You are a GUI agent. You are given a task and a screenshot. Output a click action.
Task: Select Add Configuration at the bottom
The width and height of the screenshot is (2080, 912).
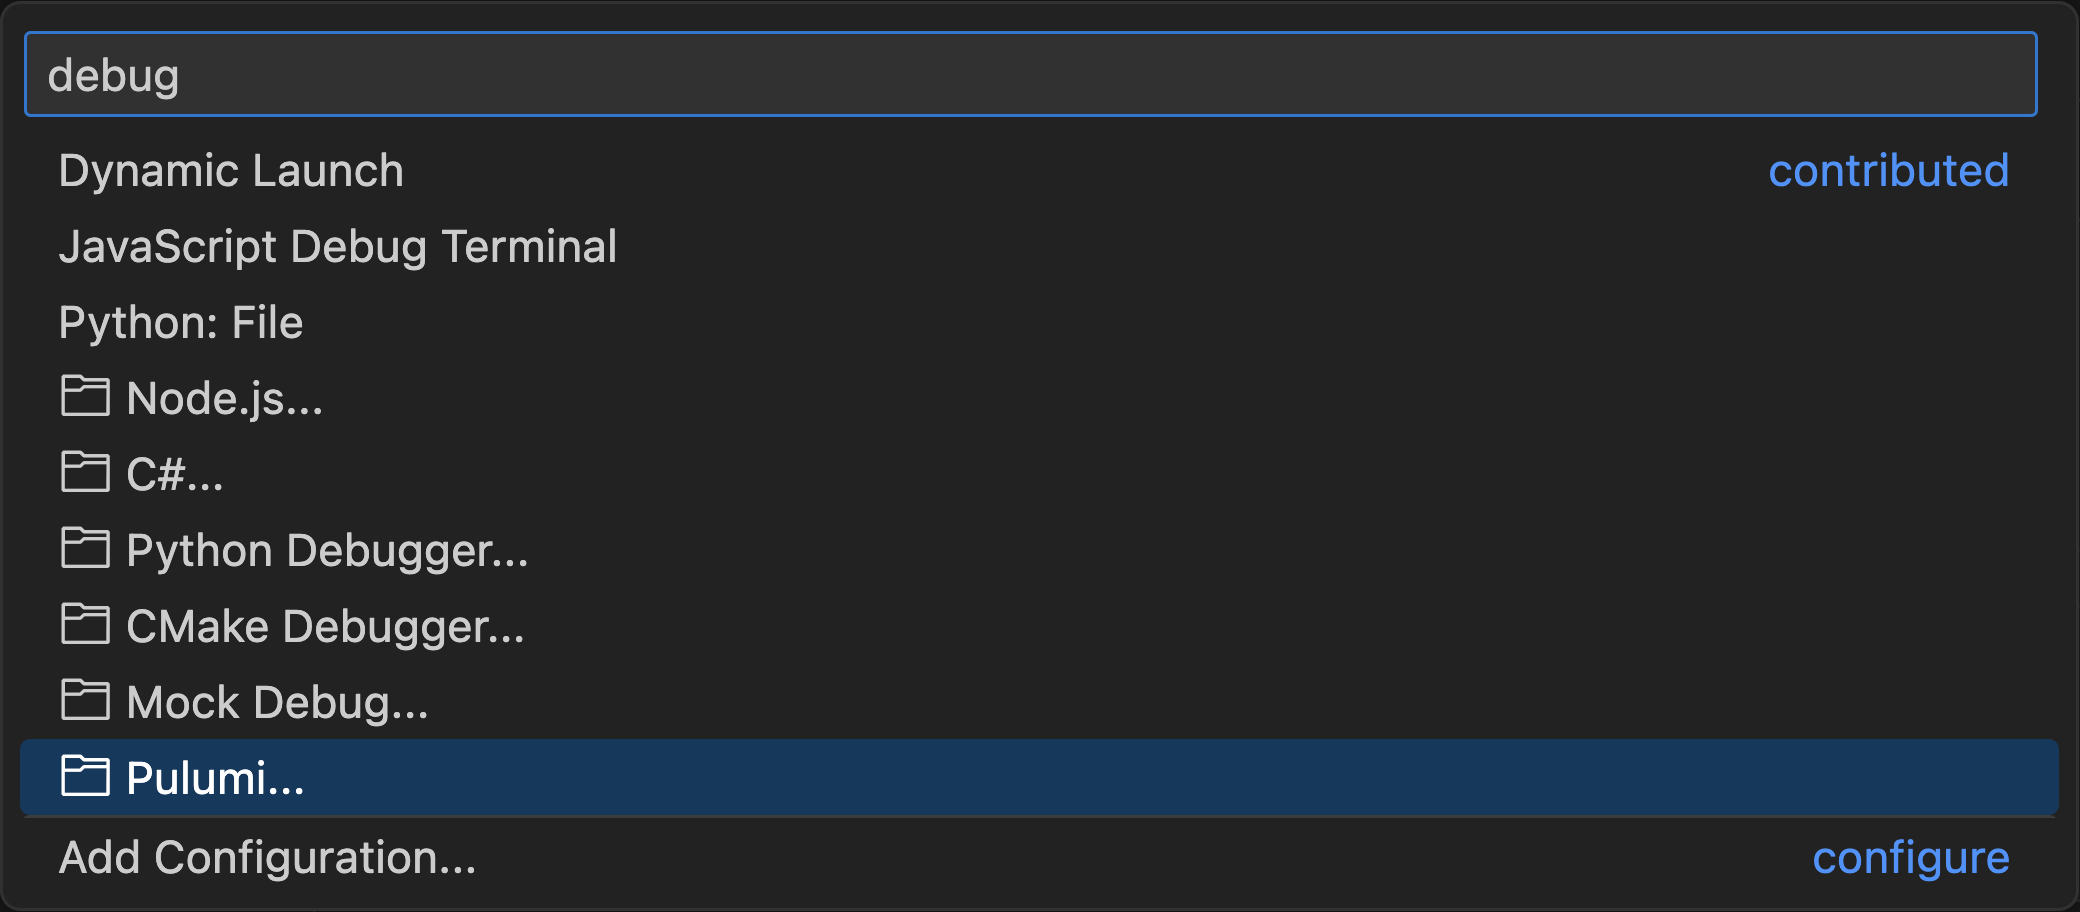click(267, 857)
